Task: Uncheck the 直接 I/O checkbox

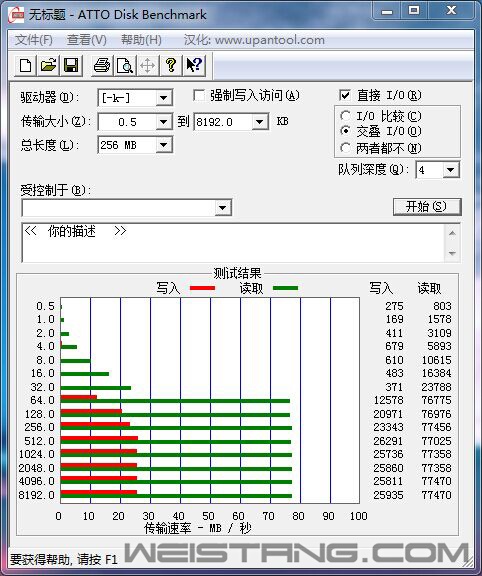Action: point(345,96)
